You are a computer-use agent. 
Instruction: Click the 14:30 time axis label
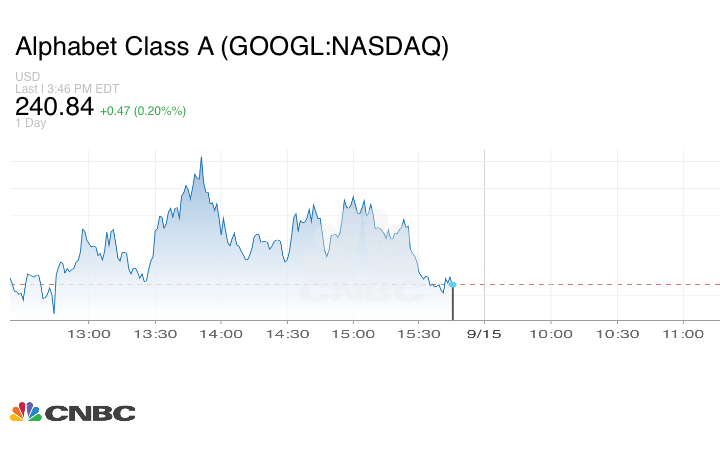click(x=287, y=333)
